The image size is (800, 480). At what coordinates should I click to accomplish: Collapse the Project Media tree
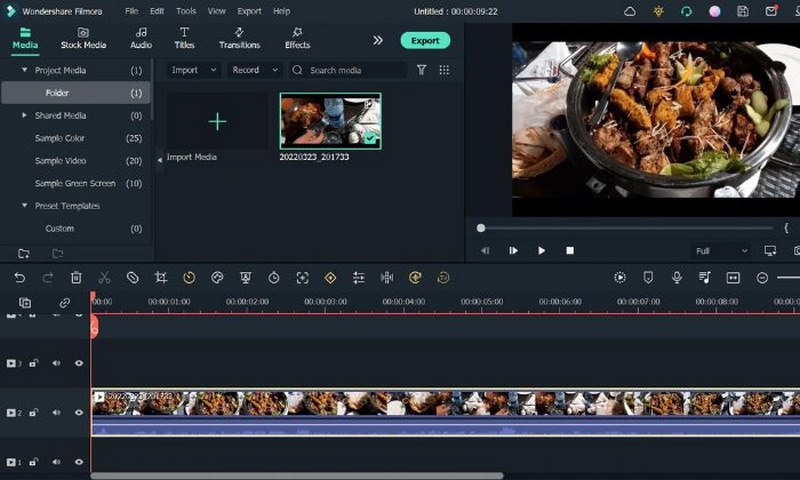click(24, 70)
